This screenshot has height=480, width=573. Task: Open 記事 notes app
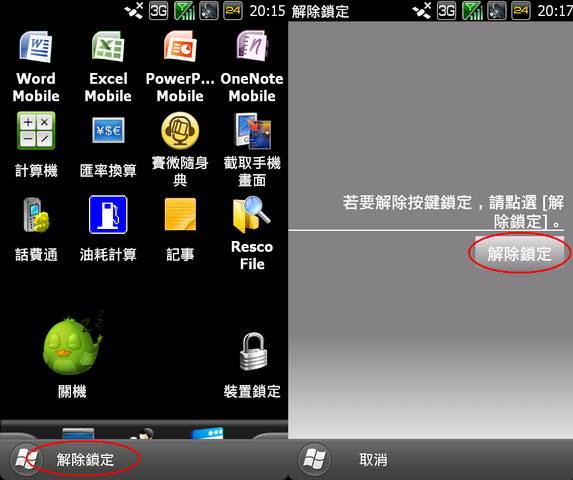180,229
